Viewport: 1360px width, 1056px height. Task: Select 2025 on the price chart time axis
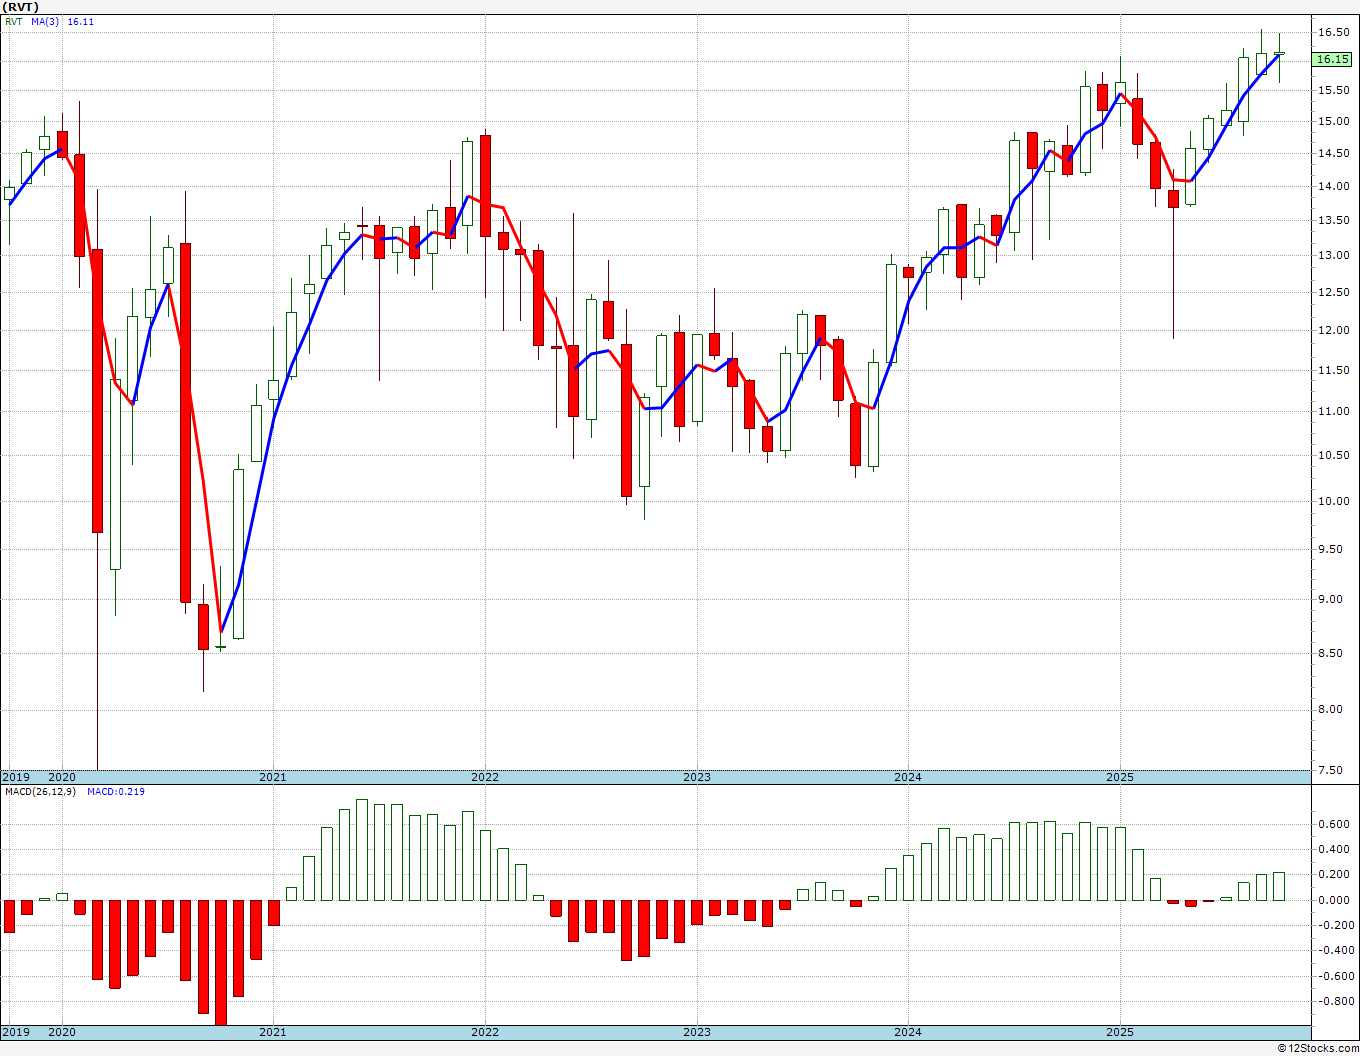(x=1120, y=777)
